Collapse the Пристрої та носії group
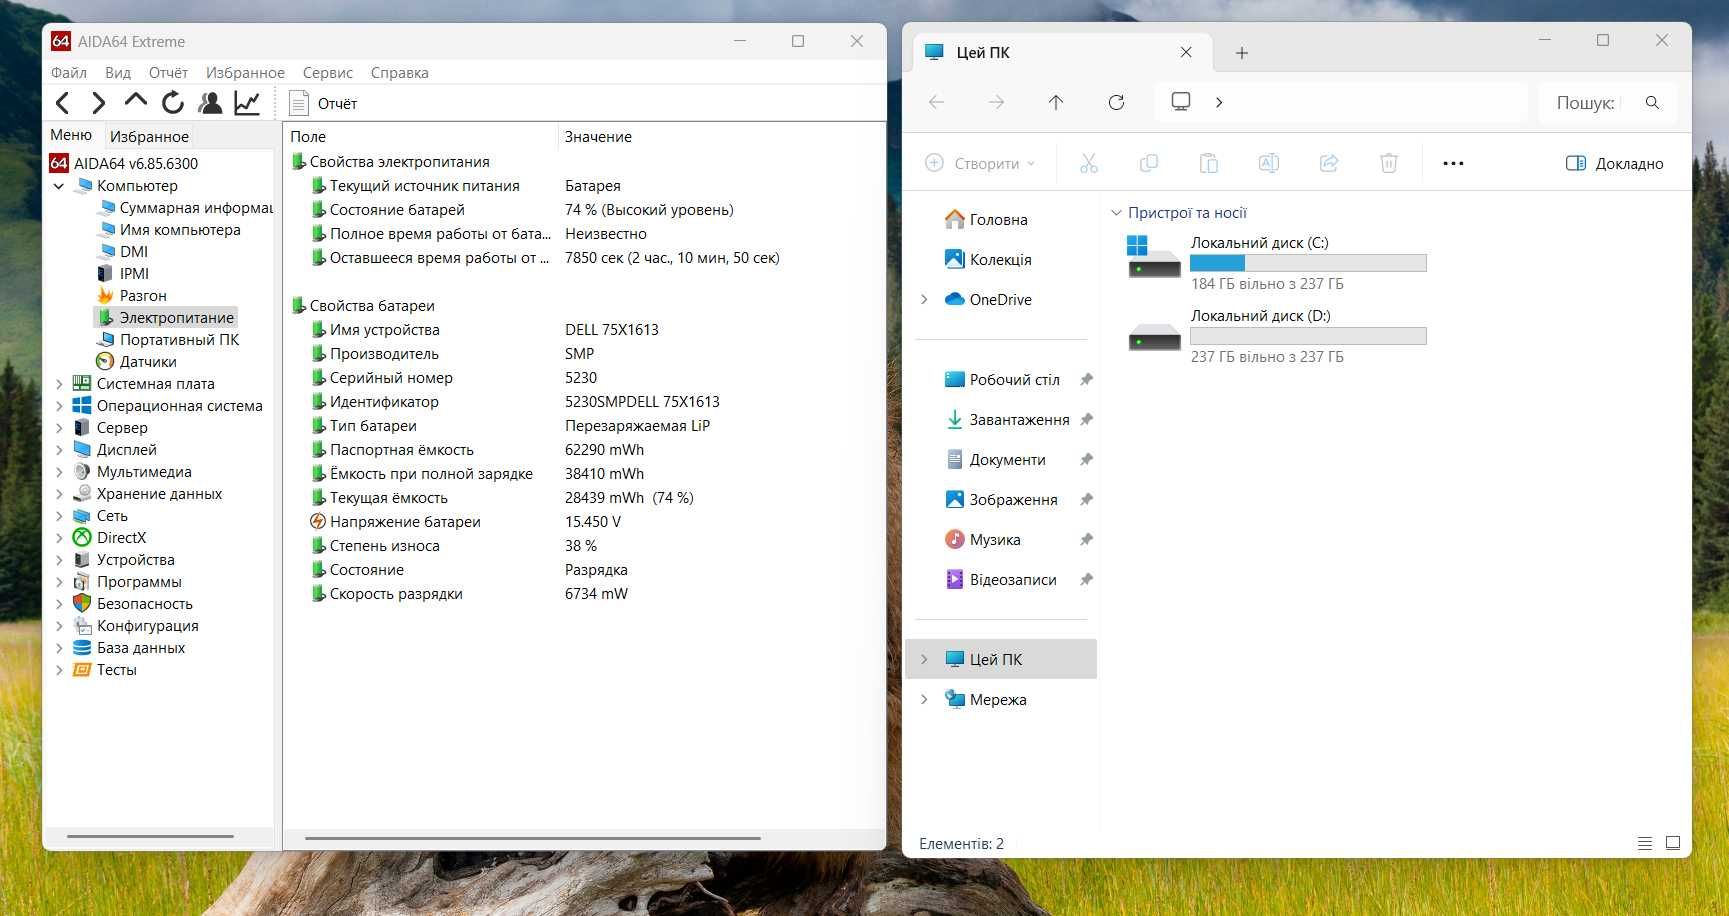 point(1116,213)
